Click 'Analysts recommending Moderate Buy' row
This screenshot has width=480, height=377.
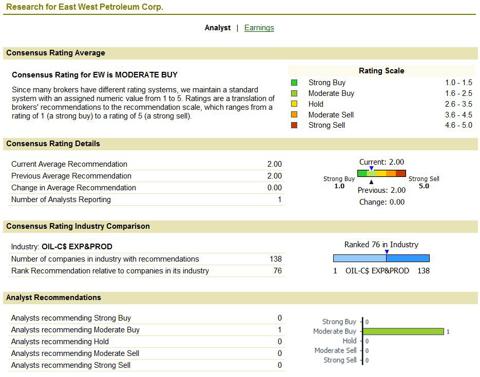(x=147, y=330)
